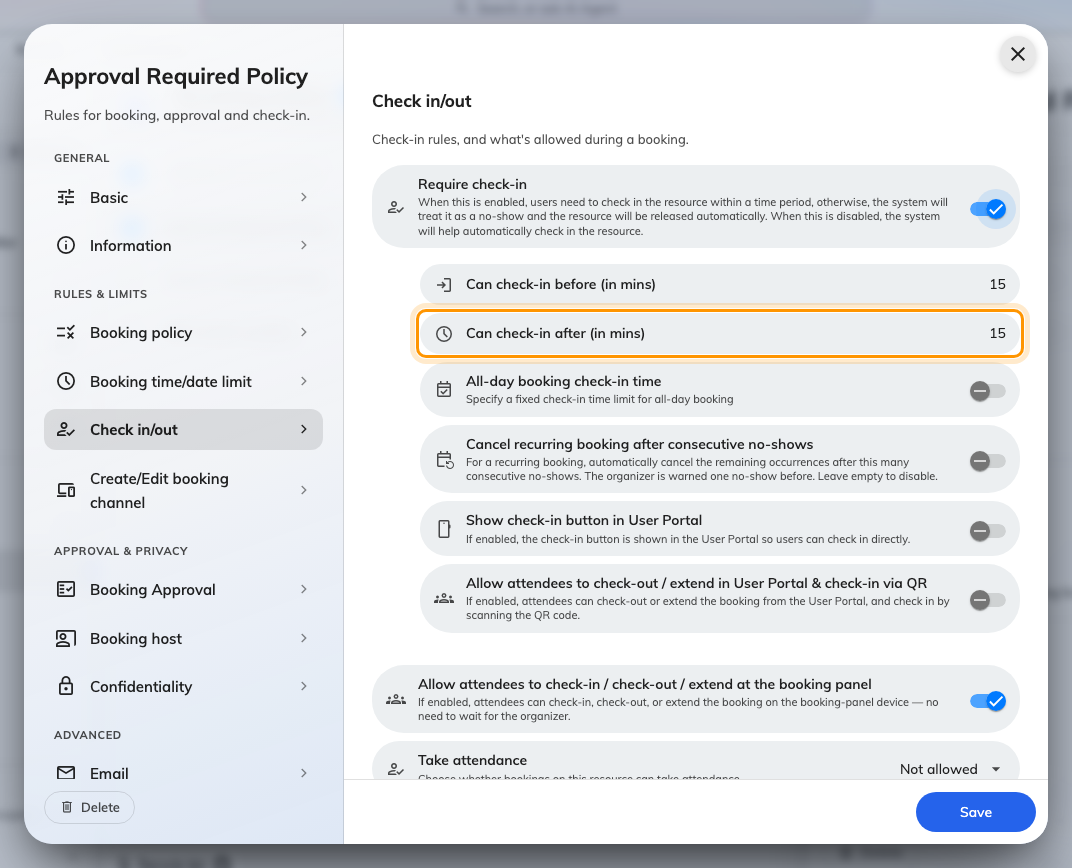
Task: Expand the Create/Edit booking channel chevron
Action: point(304,490)
